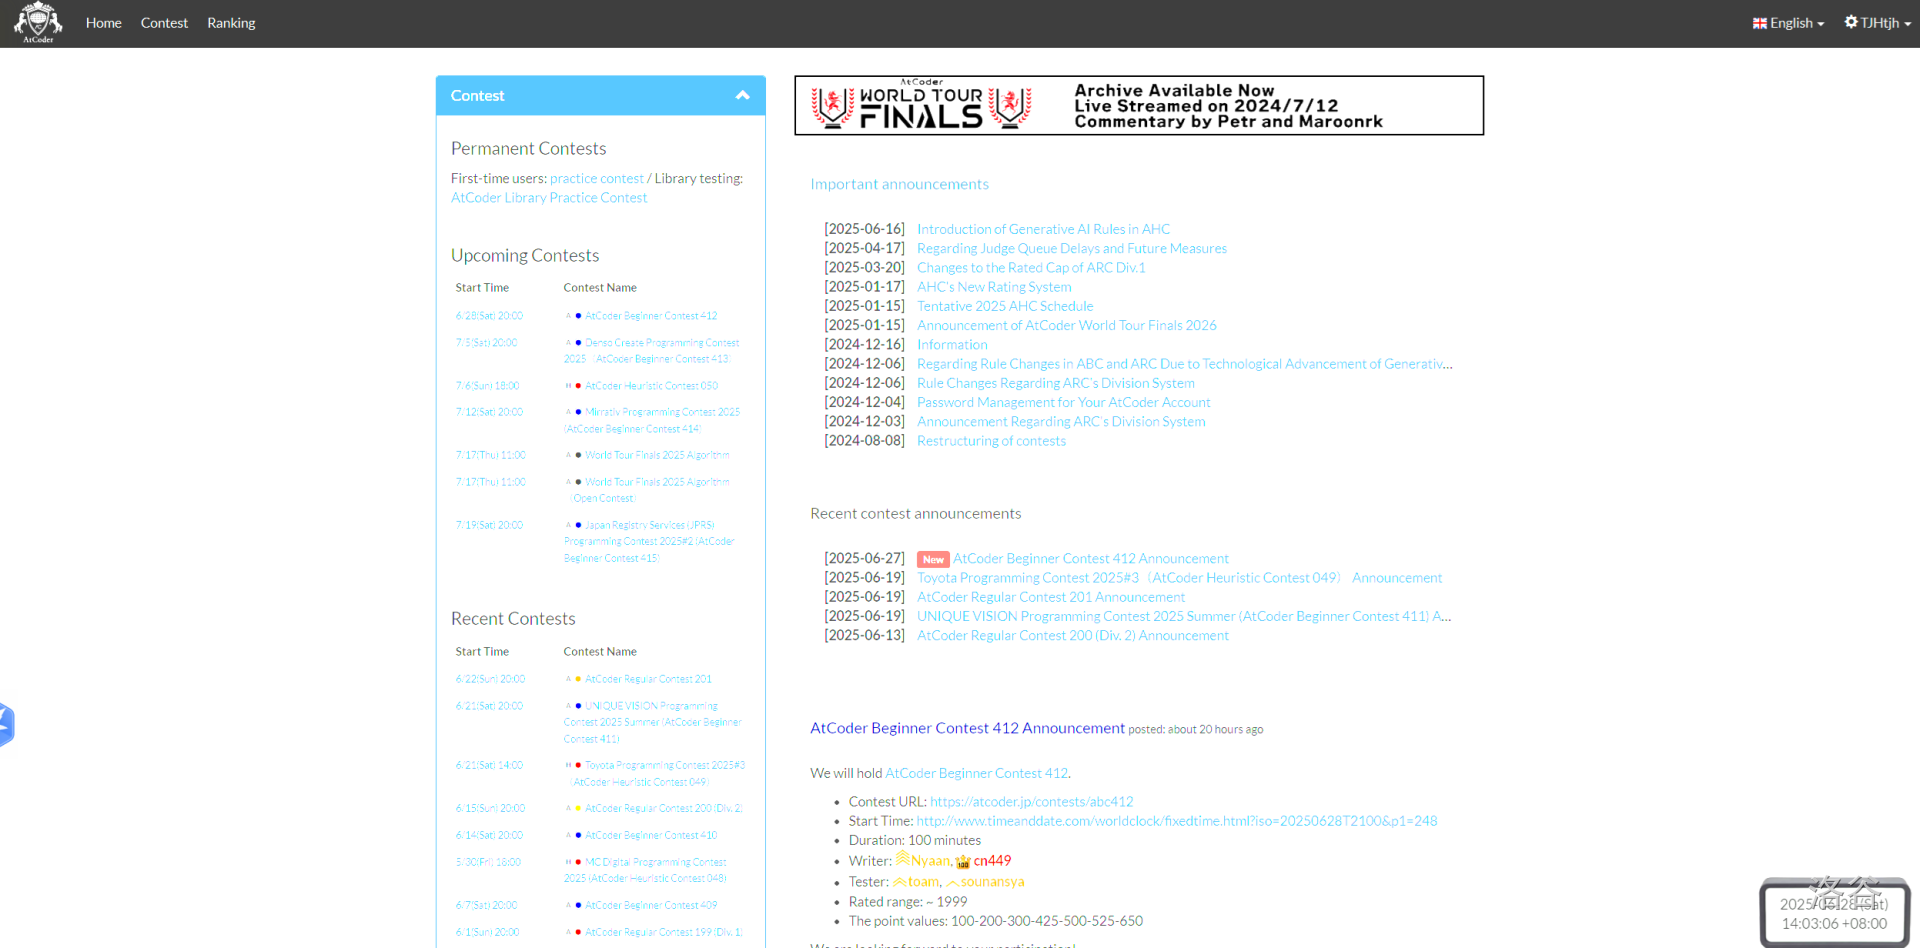Click the AtCoder logo in the navbar
Screen dimensions: 1920x948
point(38,22)
